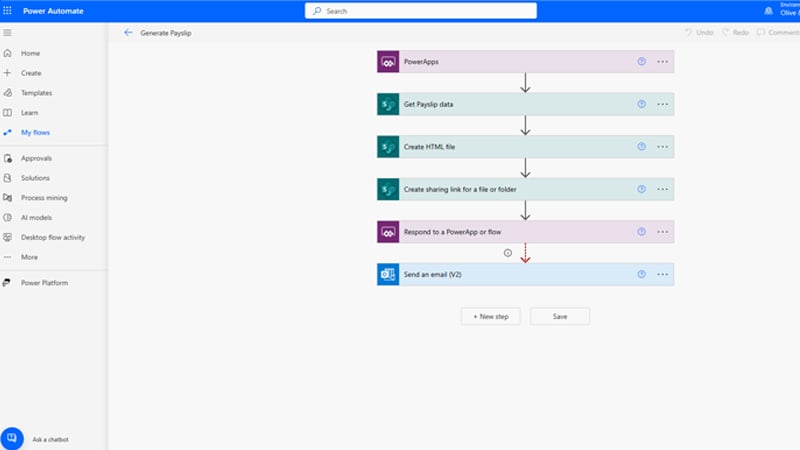Click the Undo icon in the toolbar

coord(689,33)
